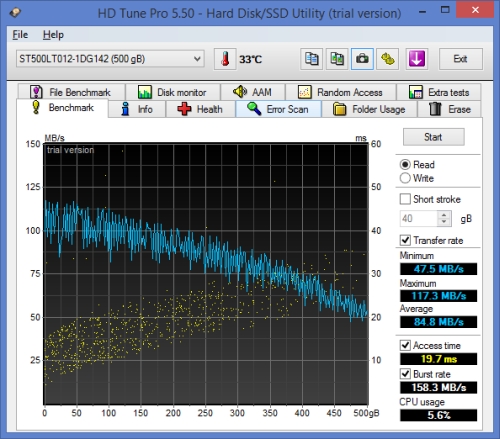Open the Random Access tab

pos(340,92)
